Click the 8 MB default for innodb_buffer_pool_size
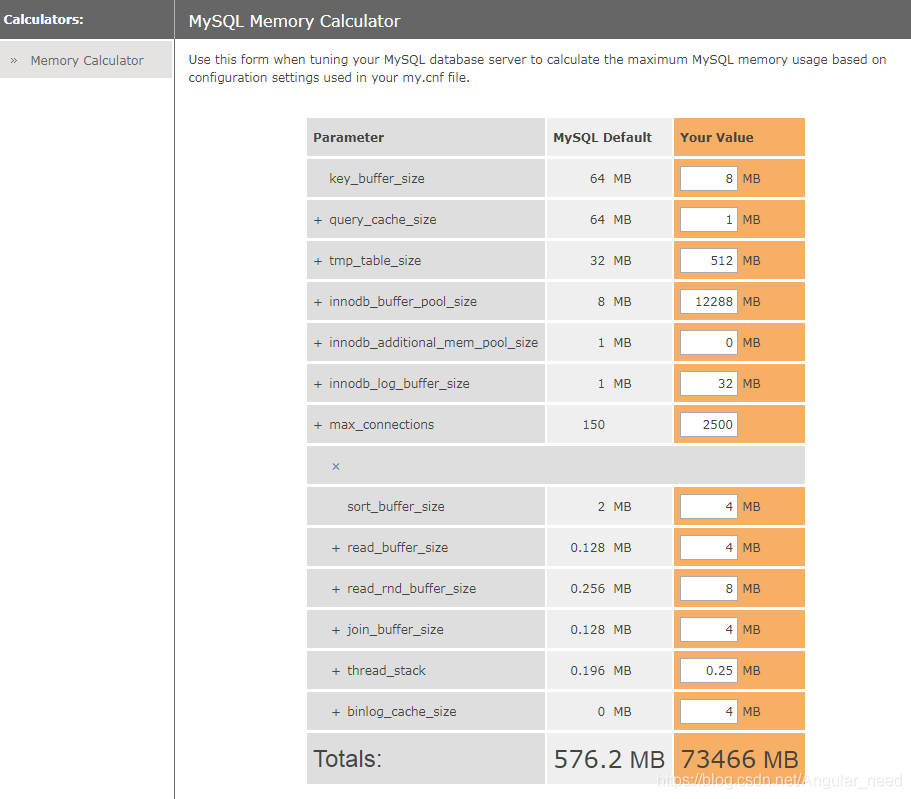 (x=614, y=302)
